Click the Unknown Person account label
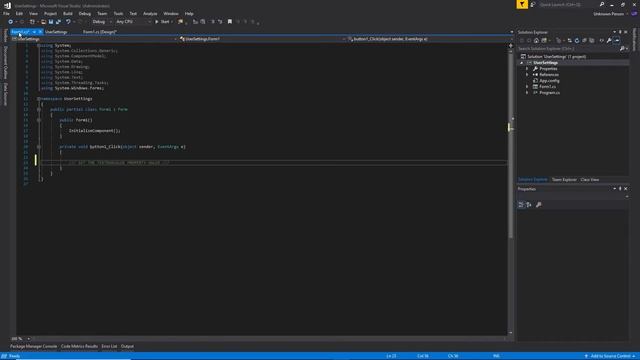The height and width of the screenshot is (360, 640). [x=608, y=14]
